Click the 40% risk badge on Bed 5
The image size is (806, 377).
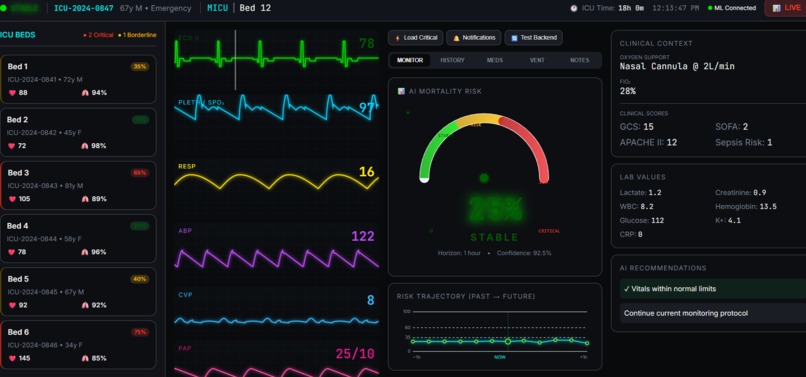coord(140,279)
